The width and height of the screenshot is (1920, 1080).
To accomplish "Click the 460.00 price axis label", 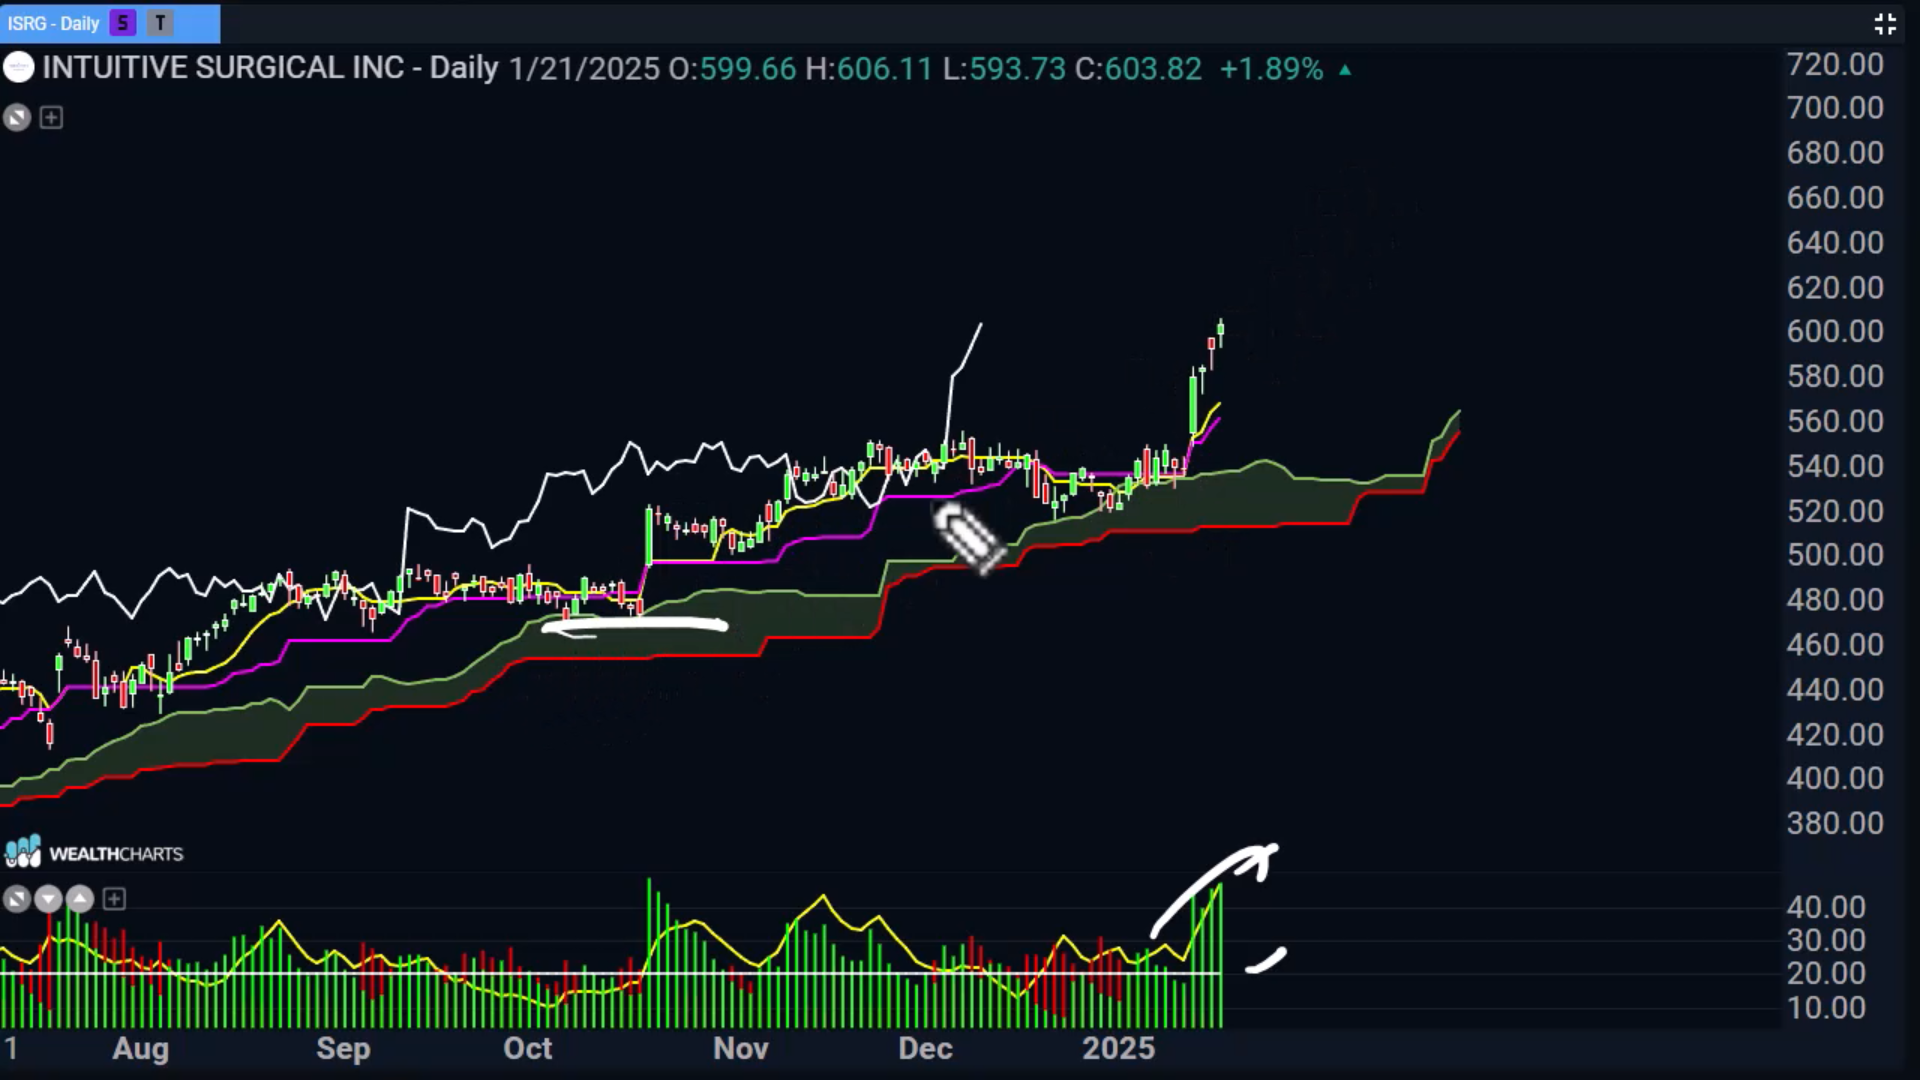I will [1835, 645].
